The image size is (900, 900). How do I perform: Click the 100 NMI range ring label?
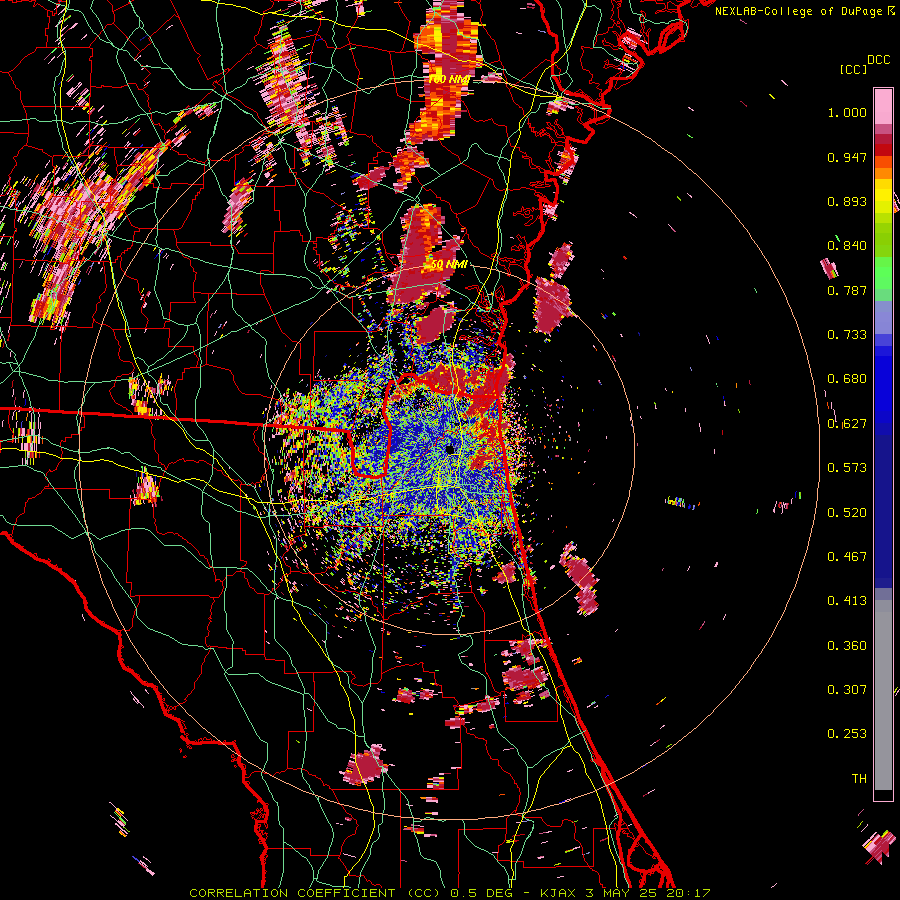pyautogui.click(x=449, y=79)
